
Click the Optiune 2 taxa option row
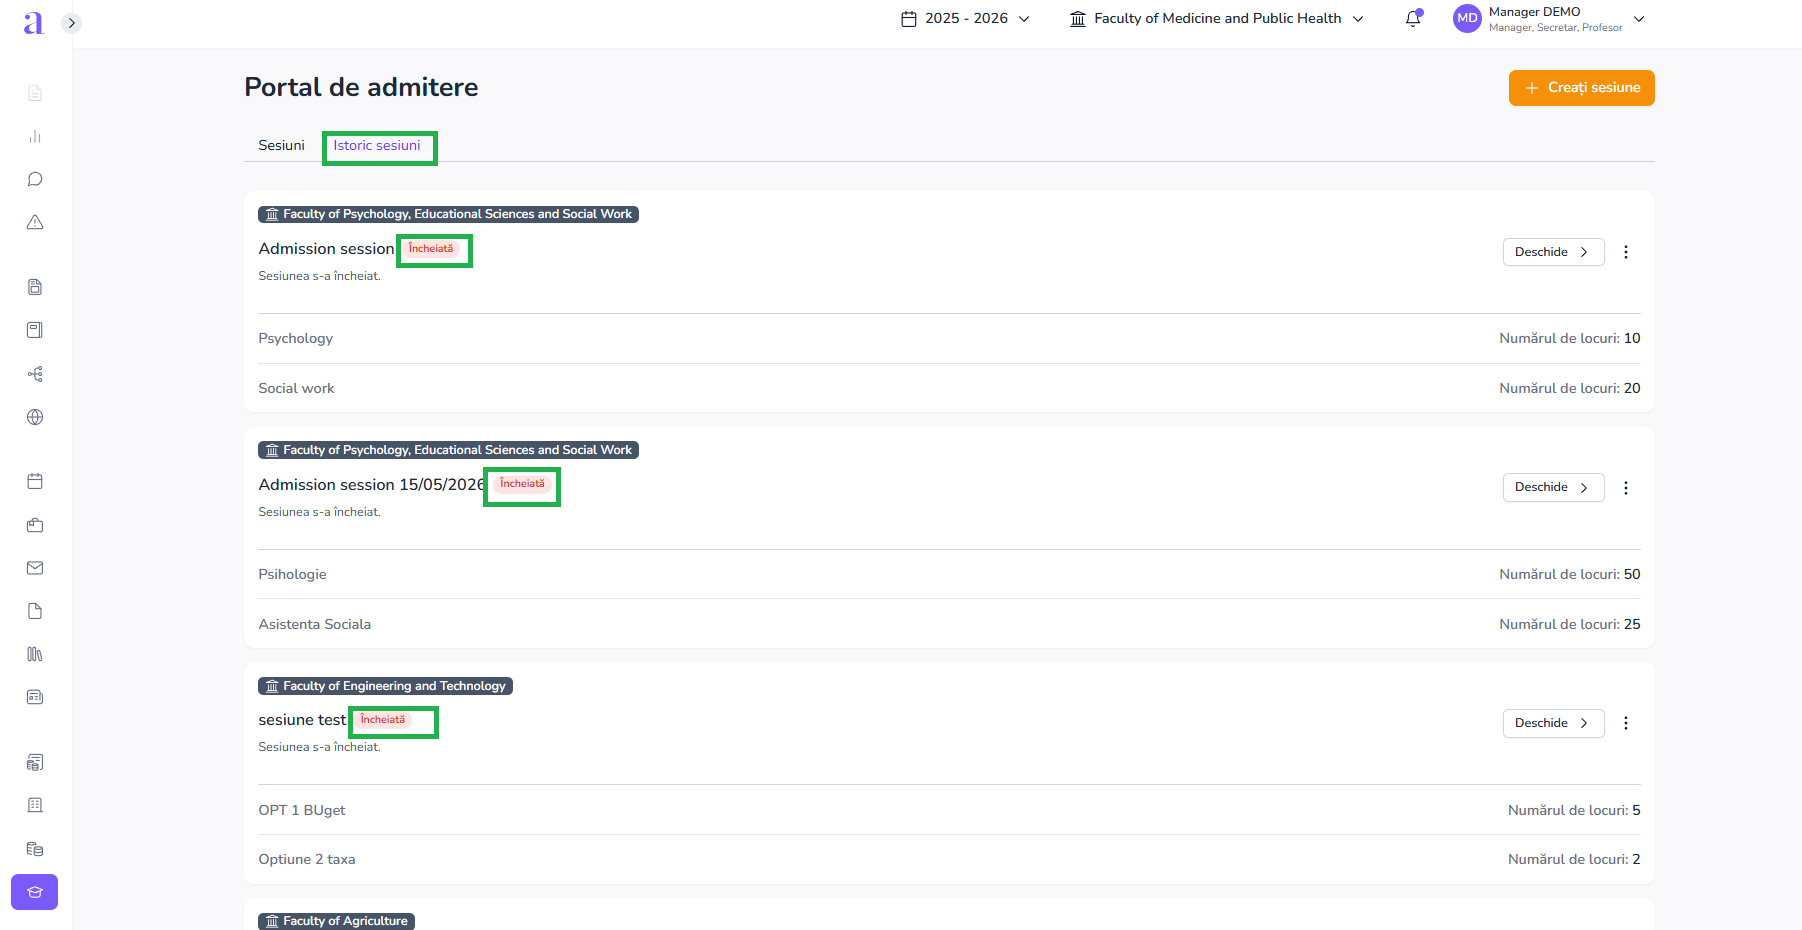pos(949,860)
